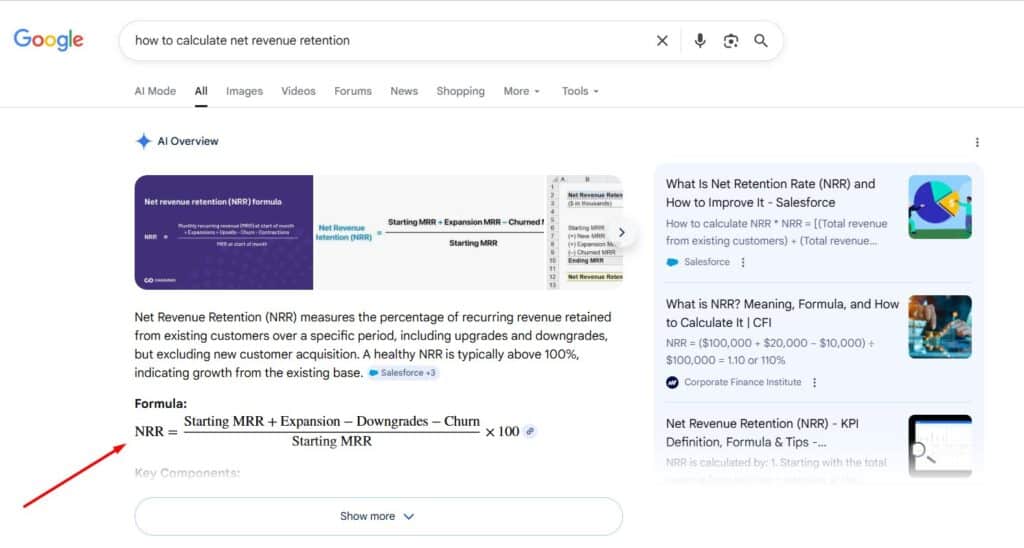The width and height of the screenshot is (1024, 548).
Task: Click the Key Components: heading
Action: (187, 473)
